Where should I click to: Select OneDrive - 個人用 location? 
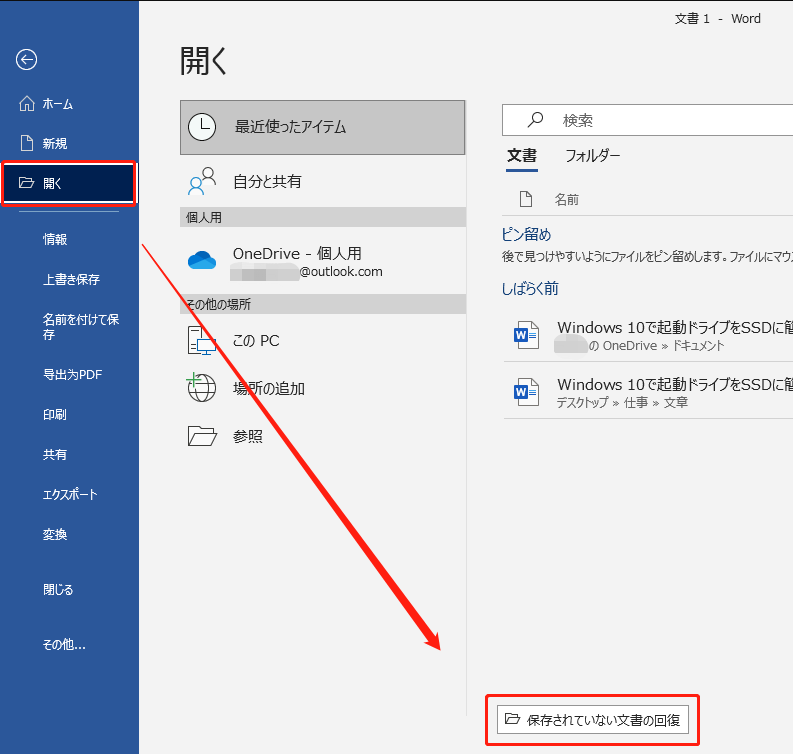pos(322,261)
